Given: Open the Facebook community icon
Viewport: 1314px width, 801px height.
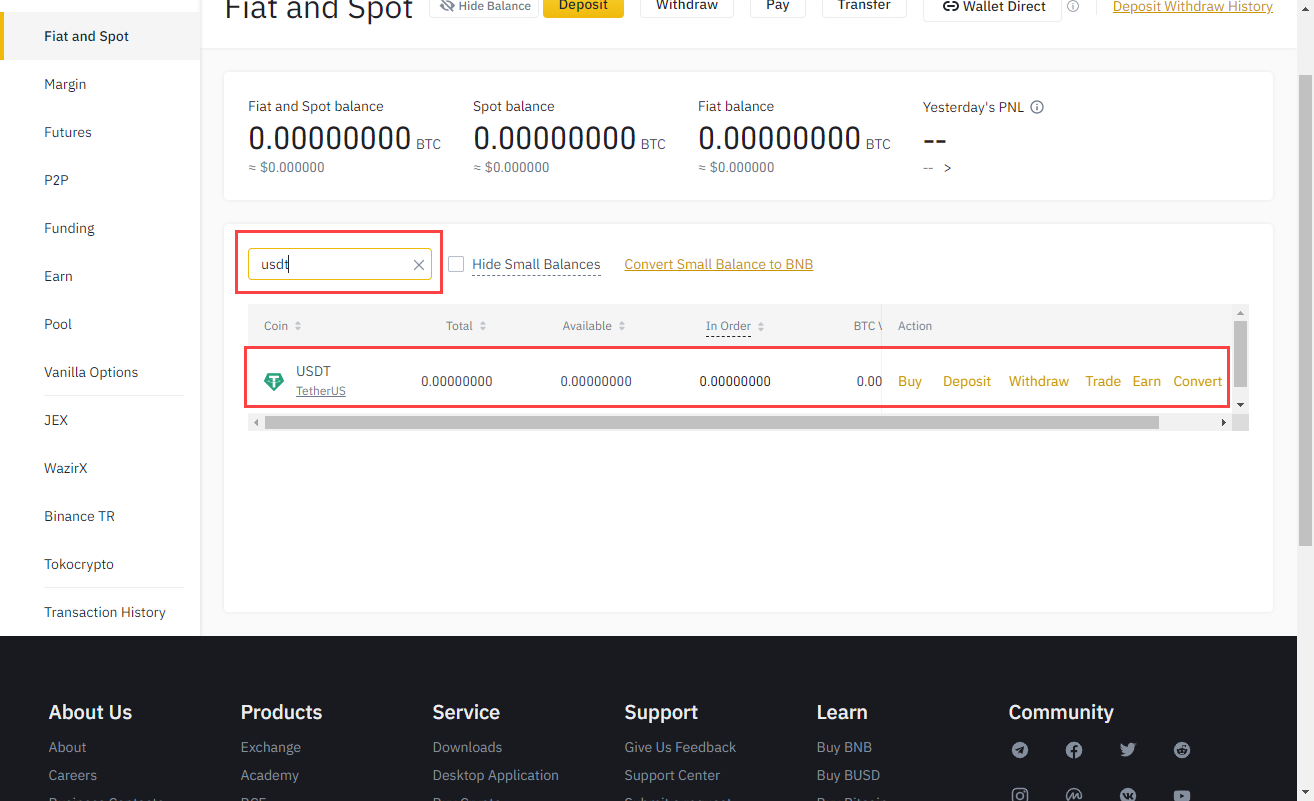Looking at the screenshot, I should [x=1074, y=750].
